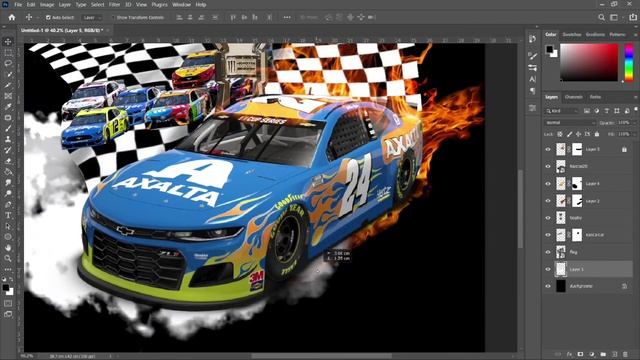The height and width of the screenshot is (360, 640).
Task: Click the Create new group folder icon
Action: (603, 354)
